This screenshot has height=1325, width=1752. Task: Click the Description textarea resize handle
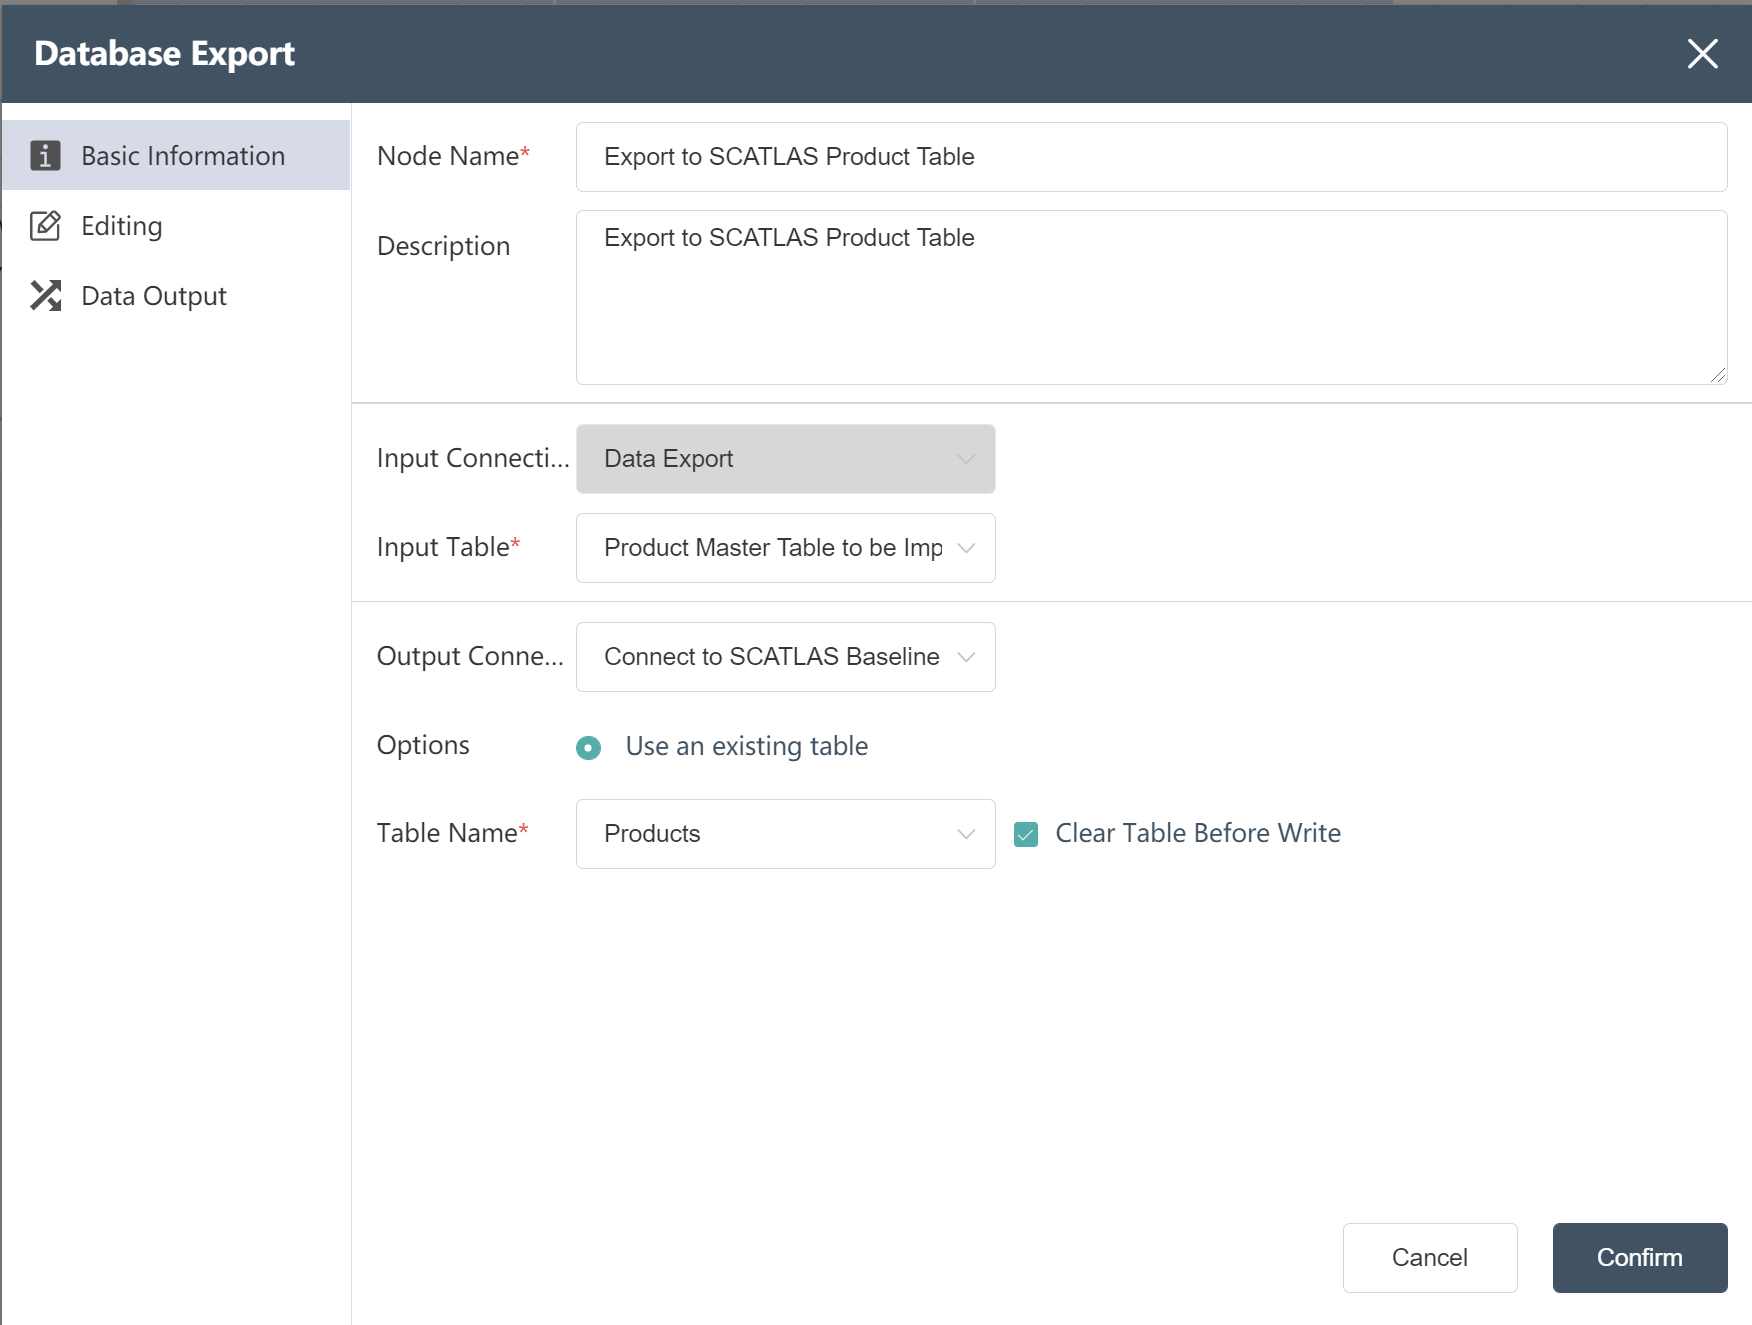[1717, 375]
